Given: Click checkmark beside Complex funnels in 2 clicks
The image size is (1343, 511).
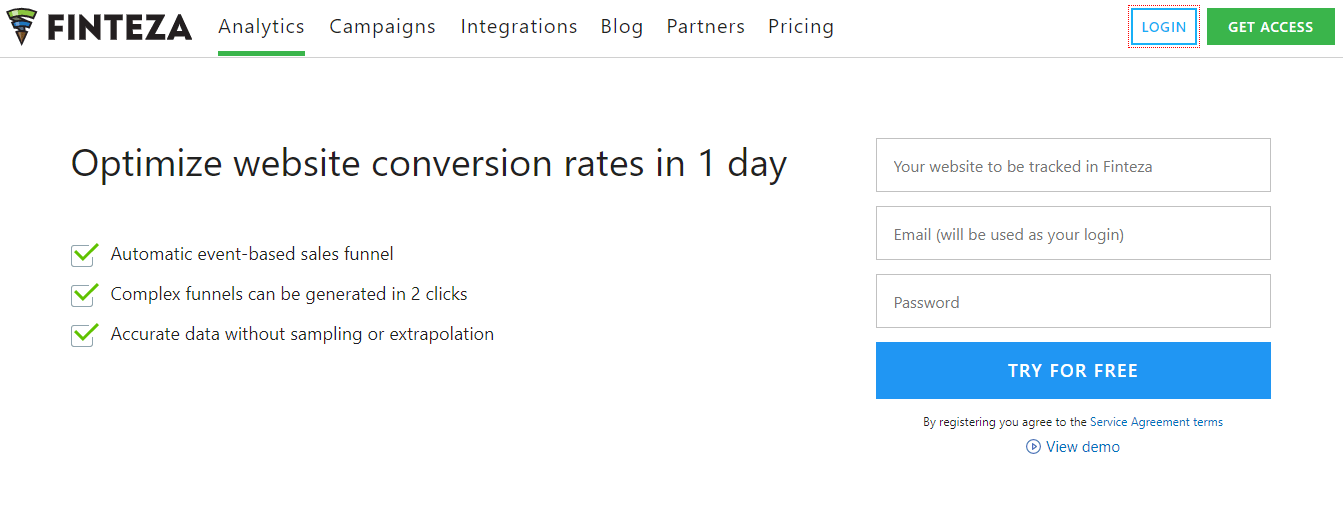Looking at the screenshot, I should [85, 294].
